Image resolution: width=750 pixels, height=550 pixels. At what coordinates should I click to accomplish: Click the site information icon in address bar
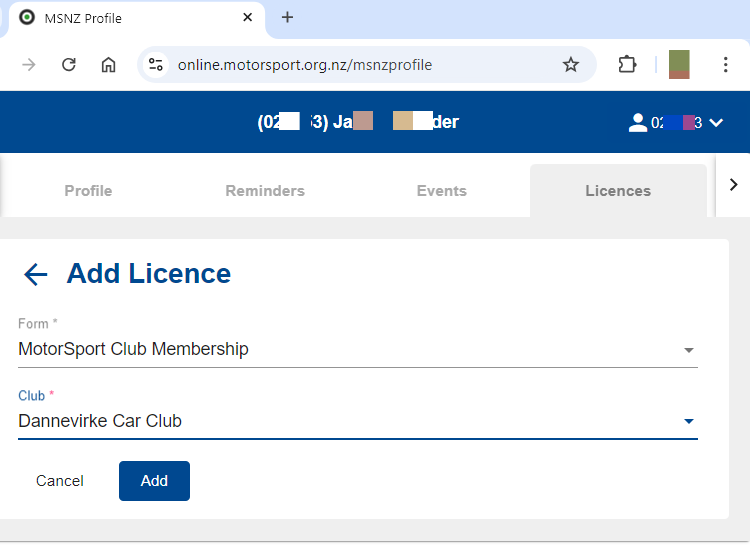tap(156, 65)
